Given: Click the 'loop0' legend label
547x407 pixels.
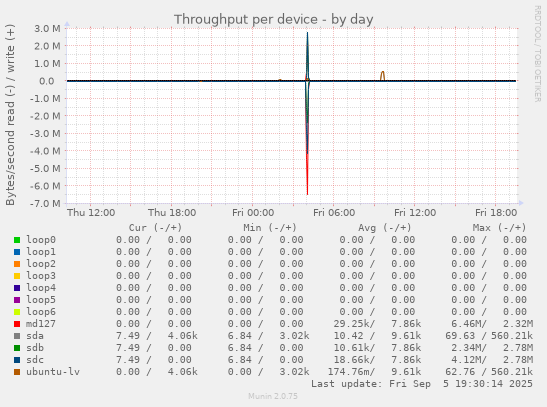Looking at the screenshot, I should click(41, 240).
